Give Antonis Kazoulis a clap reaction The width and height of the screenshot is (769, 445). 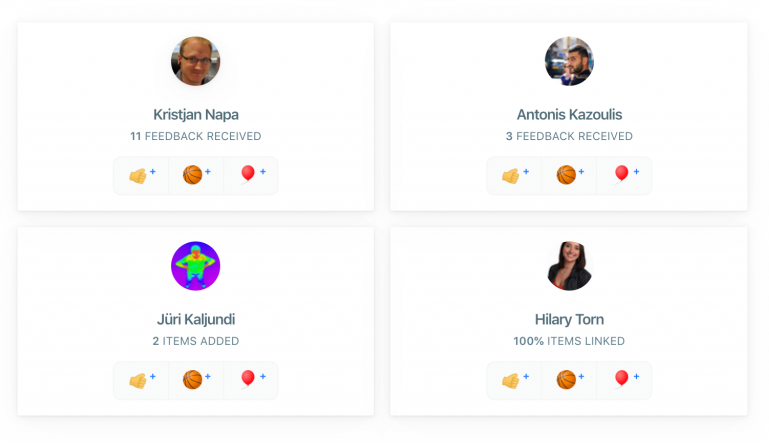pos(514,176)
